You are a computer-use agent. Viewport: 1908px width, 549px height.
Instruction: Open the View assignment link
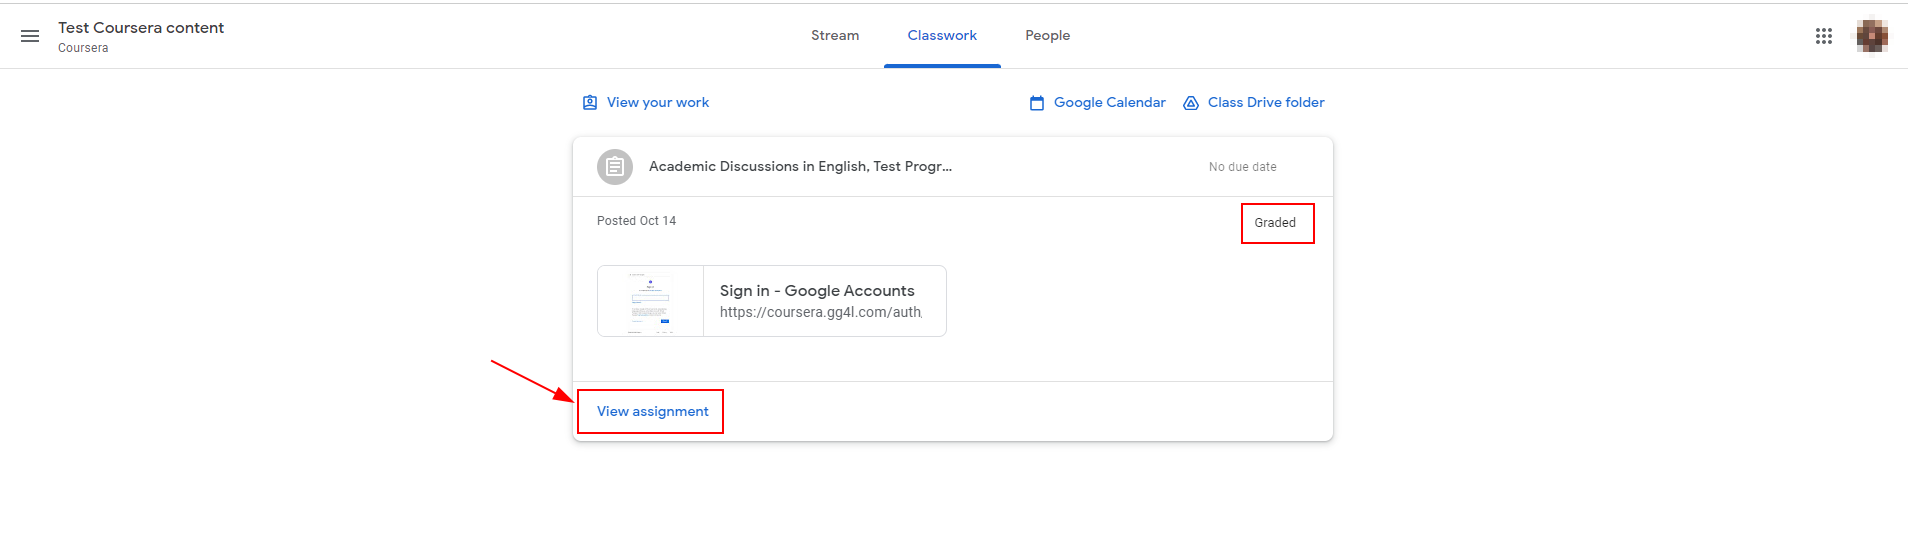(x=652, y=411)
